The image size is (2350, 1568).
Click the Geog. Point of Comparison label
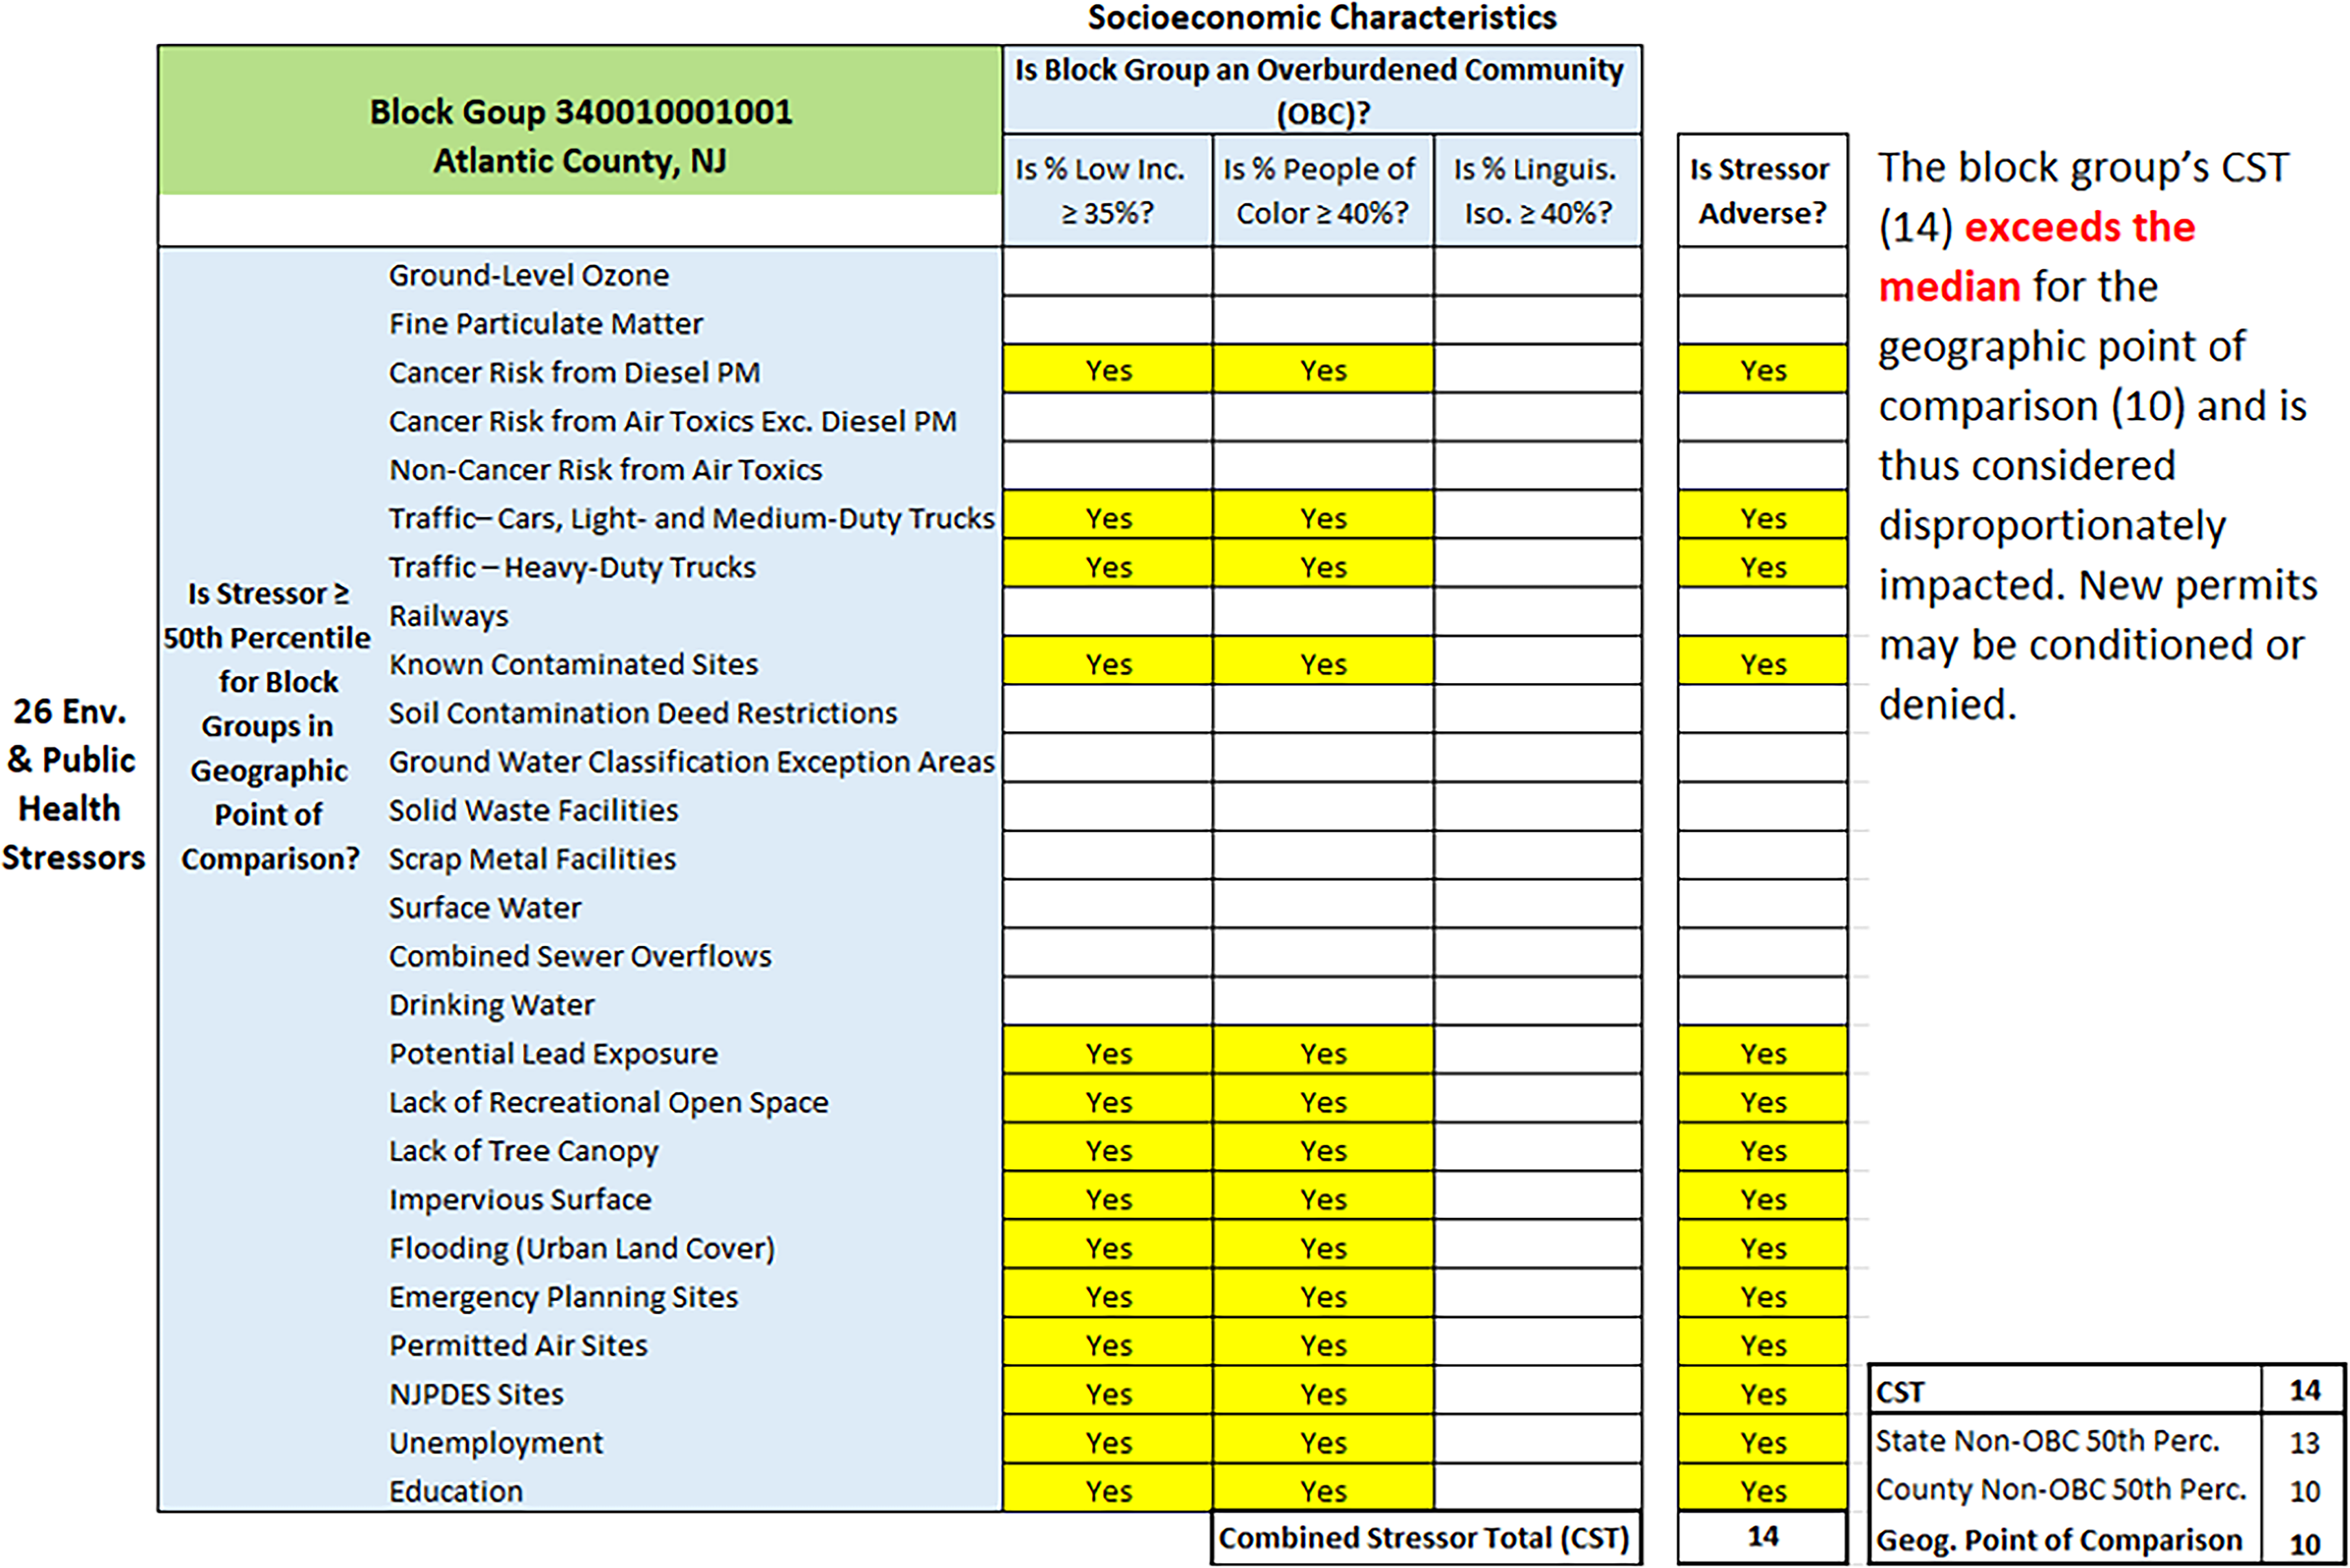pos(2059,1540)
